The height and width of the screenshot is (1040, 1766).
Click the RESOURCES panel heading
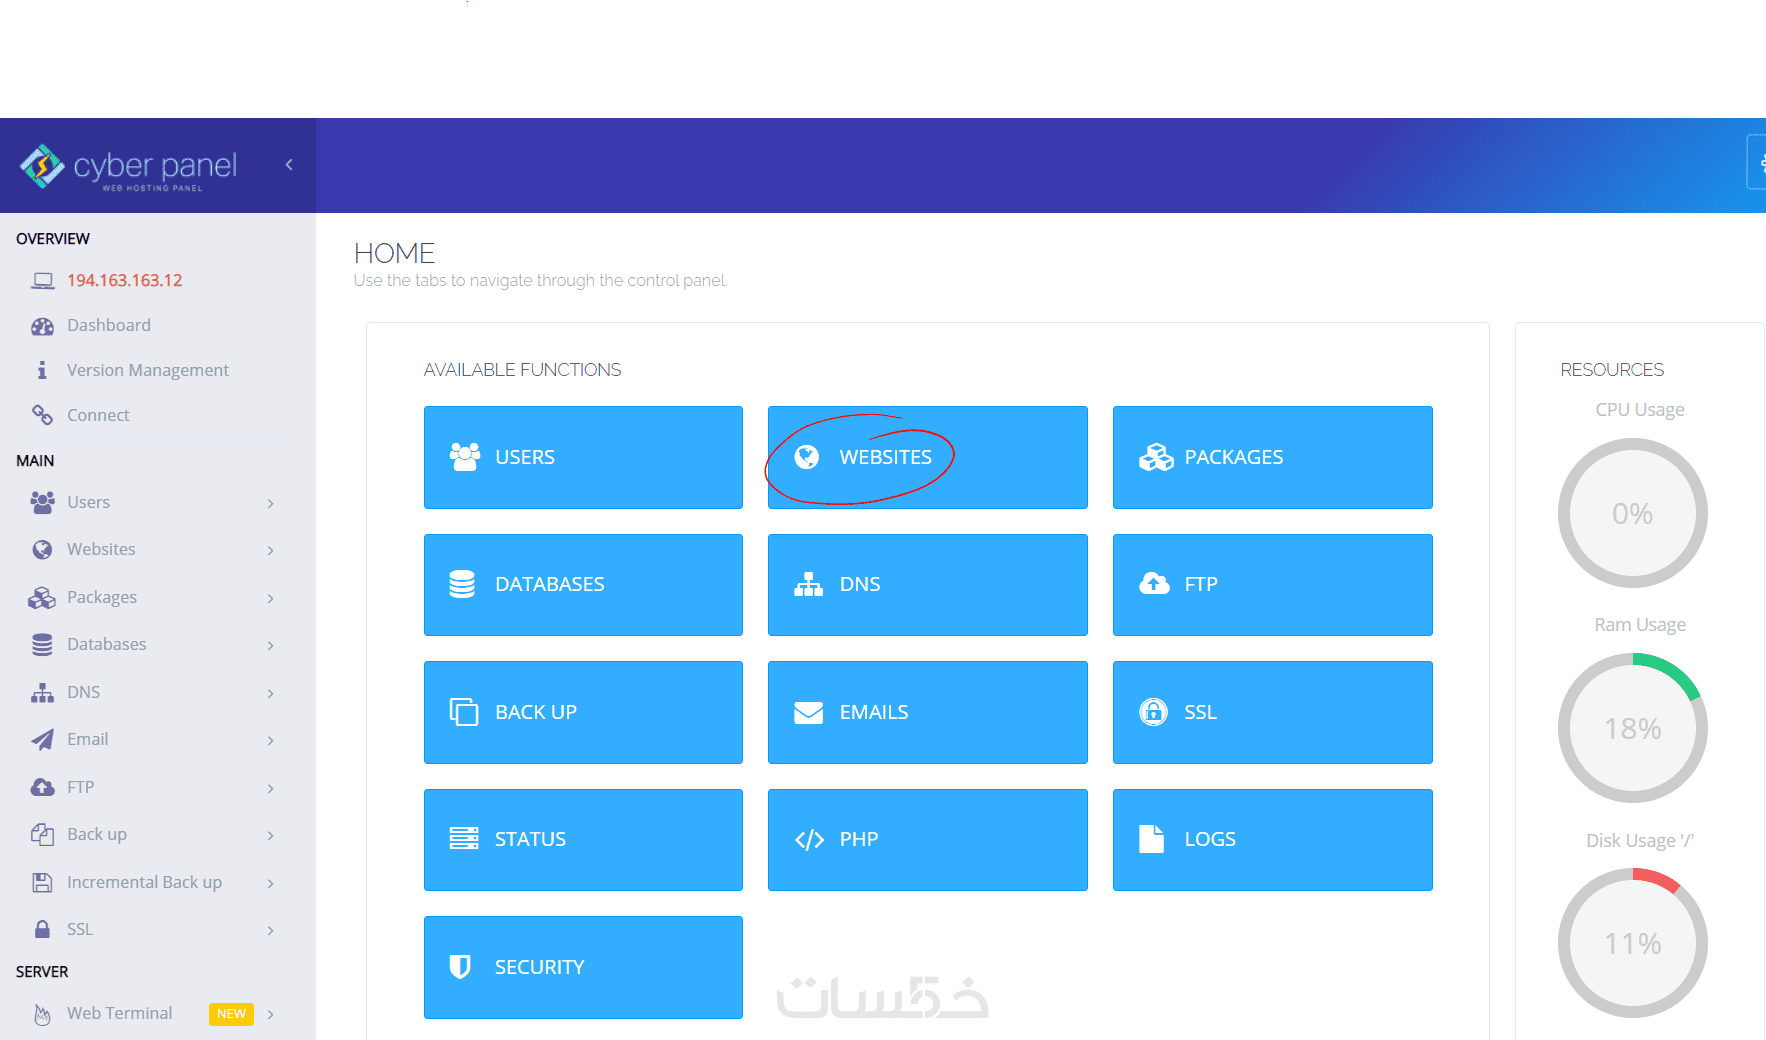pyautogui.click(x=1612, y=370)
